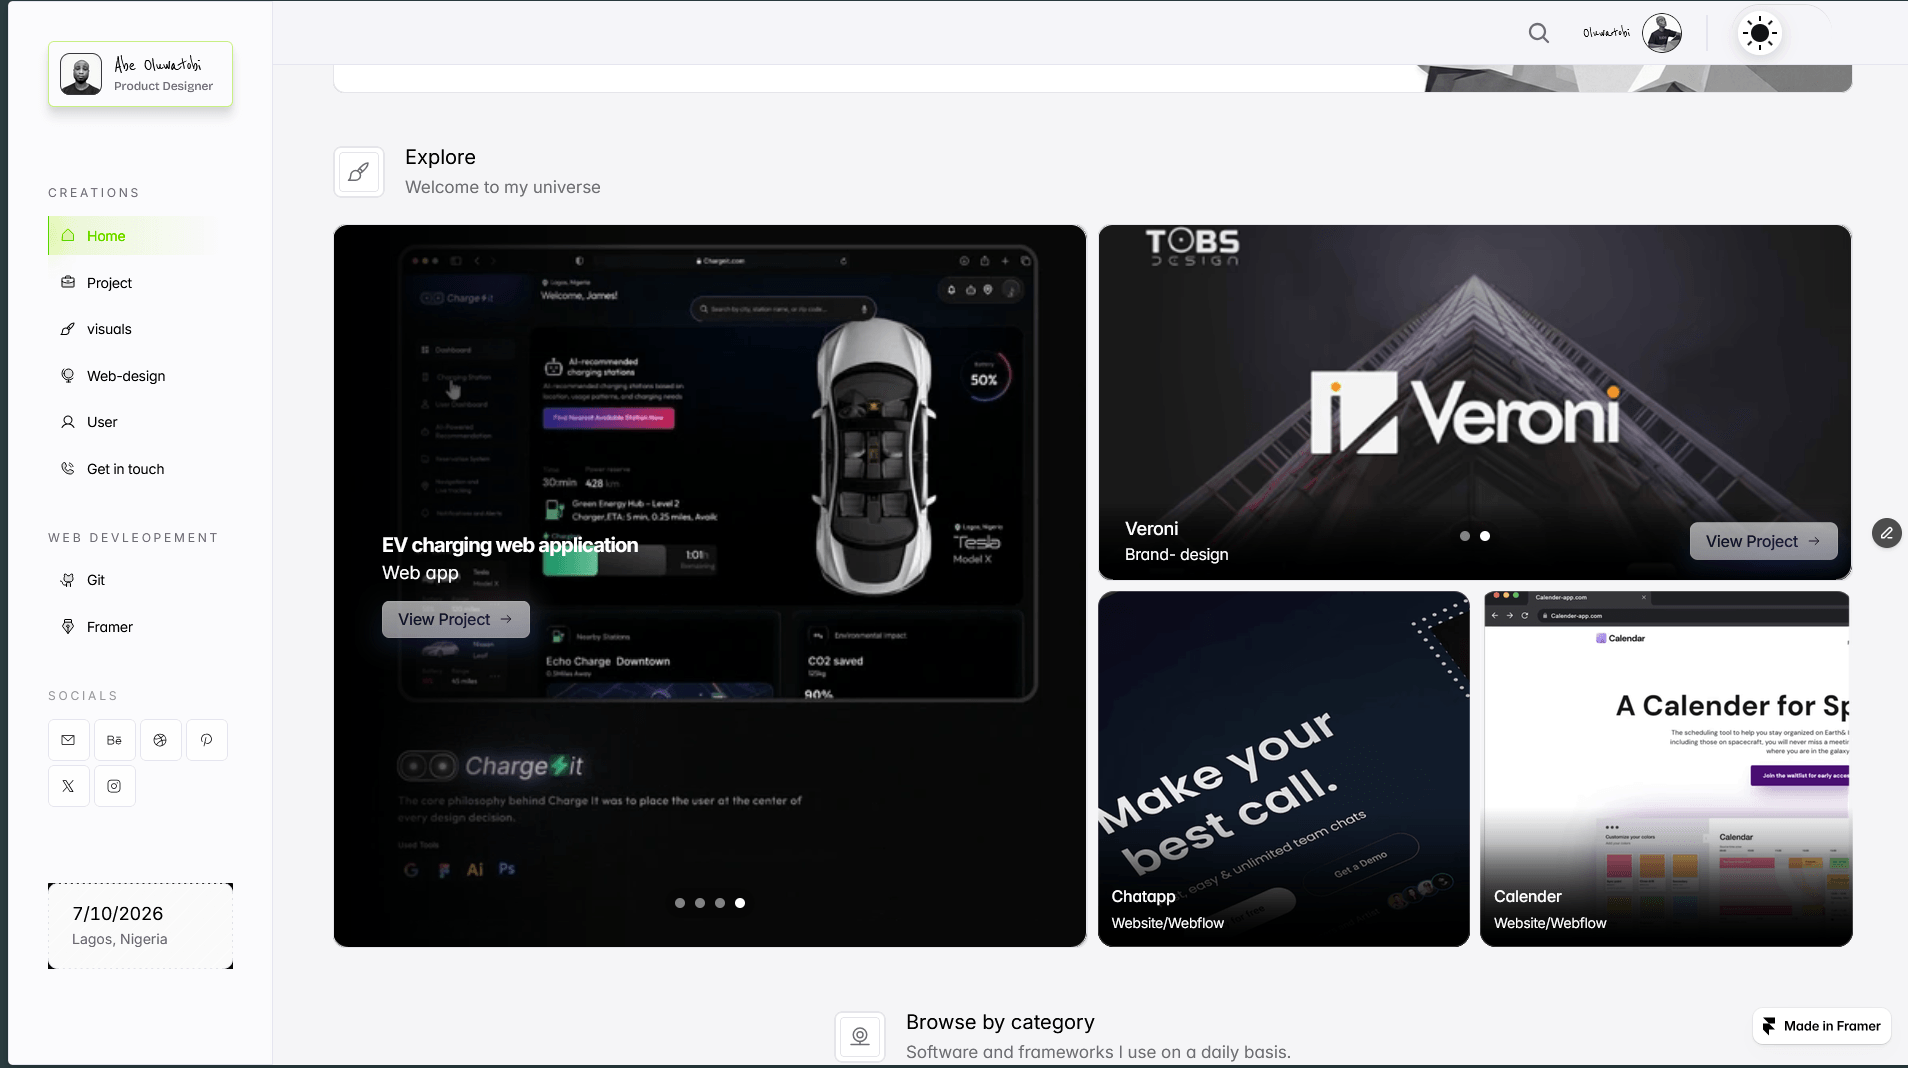Click the 7/10/2026 date text
This screenshot has height=1068, width=1908.
(118, 914)
